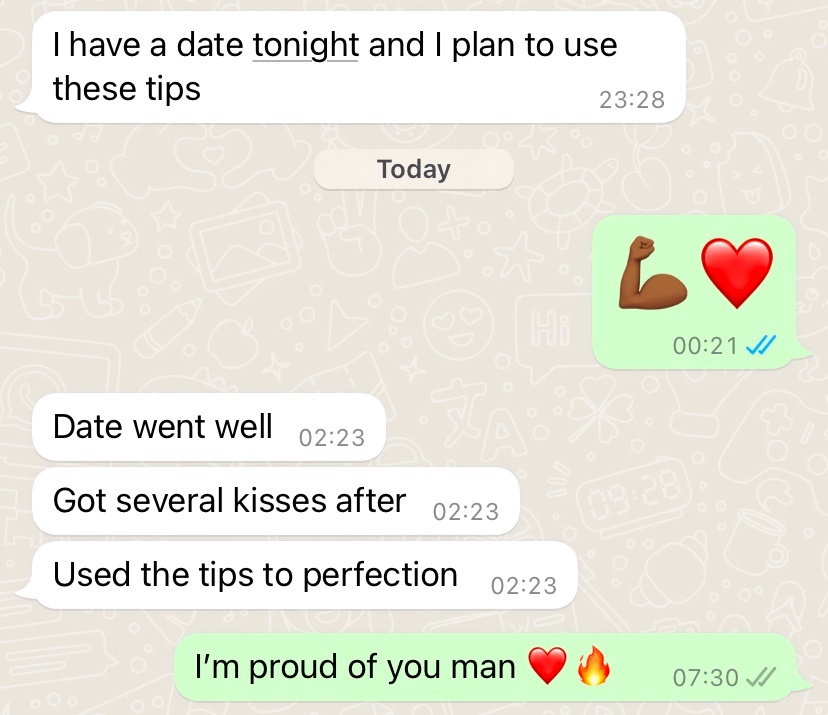The height and width of the screenshot is (715, 828).
Task: Tap the underlined word 'tonight'
Action: tap(306, 44)
